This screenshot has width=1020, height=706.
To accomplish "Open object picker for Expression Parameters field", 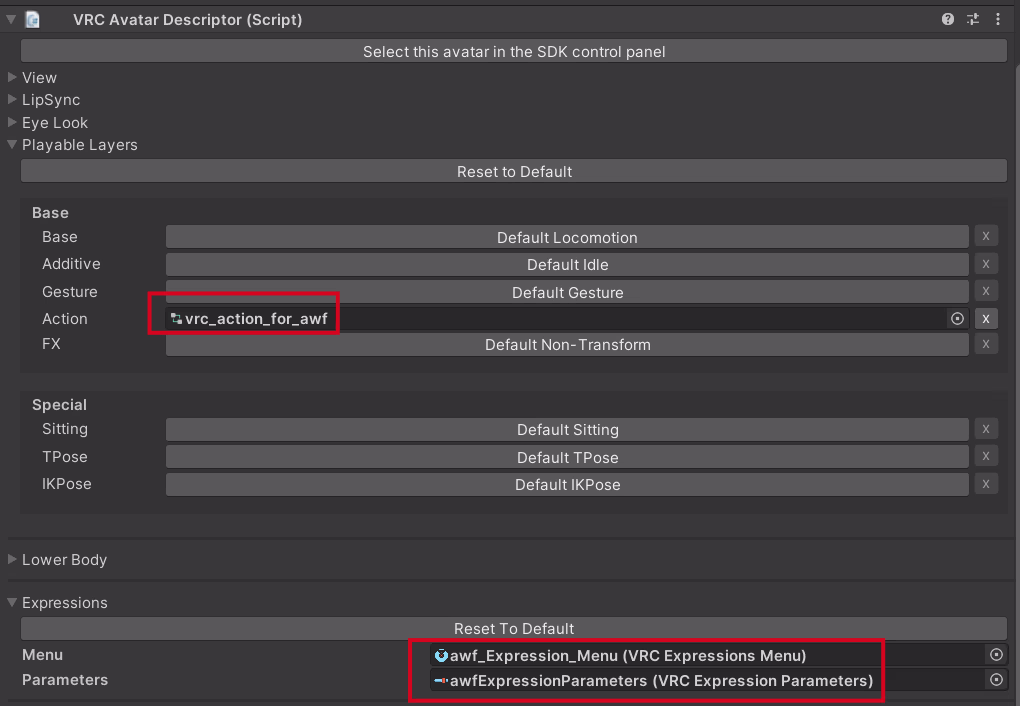I will [x=996, y=680].
